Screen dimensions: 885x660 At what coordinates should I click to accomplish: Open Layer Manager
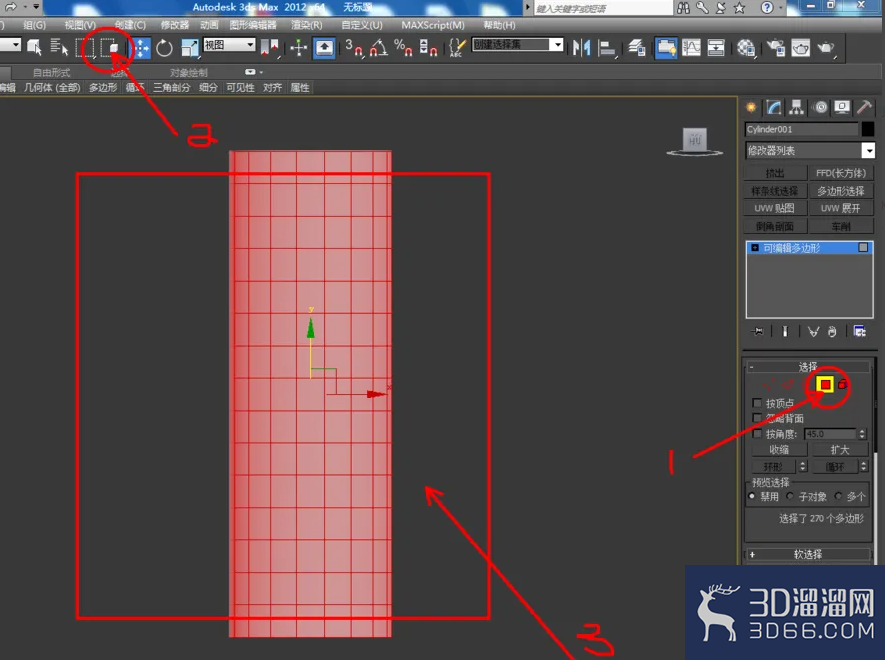coord(637,48)
